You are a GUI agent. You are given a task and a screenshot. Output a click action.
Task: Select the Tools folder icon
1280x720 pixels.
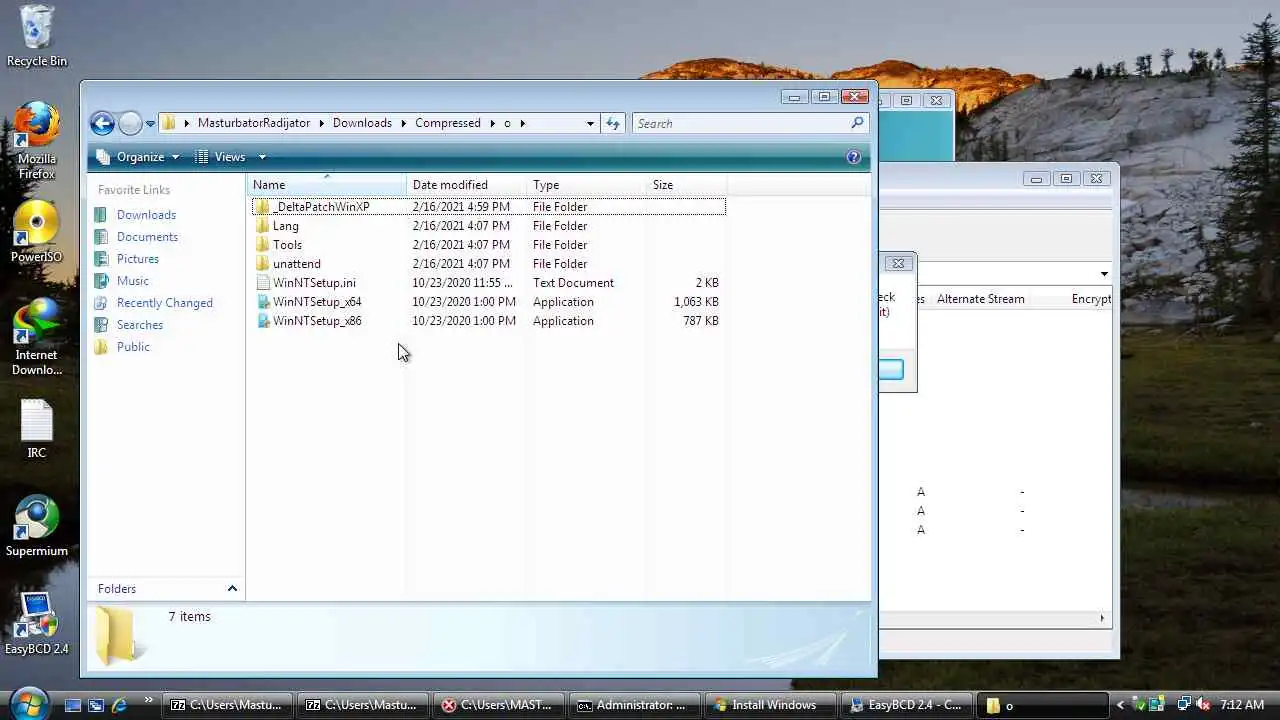tap(262, 245)
